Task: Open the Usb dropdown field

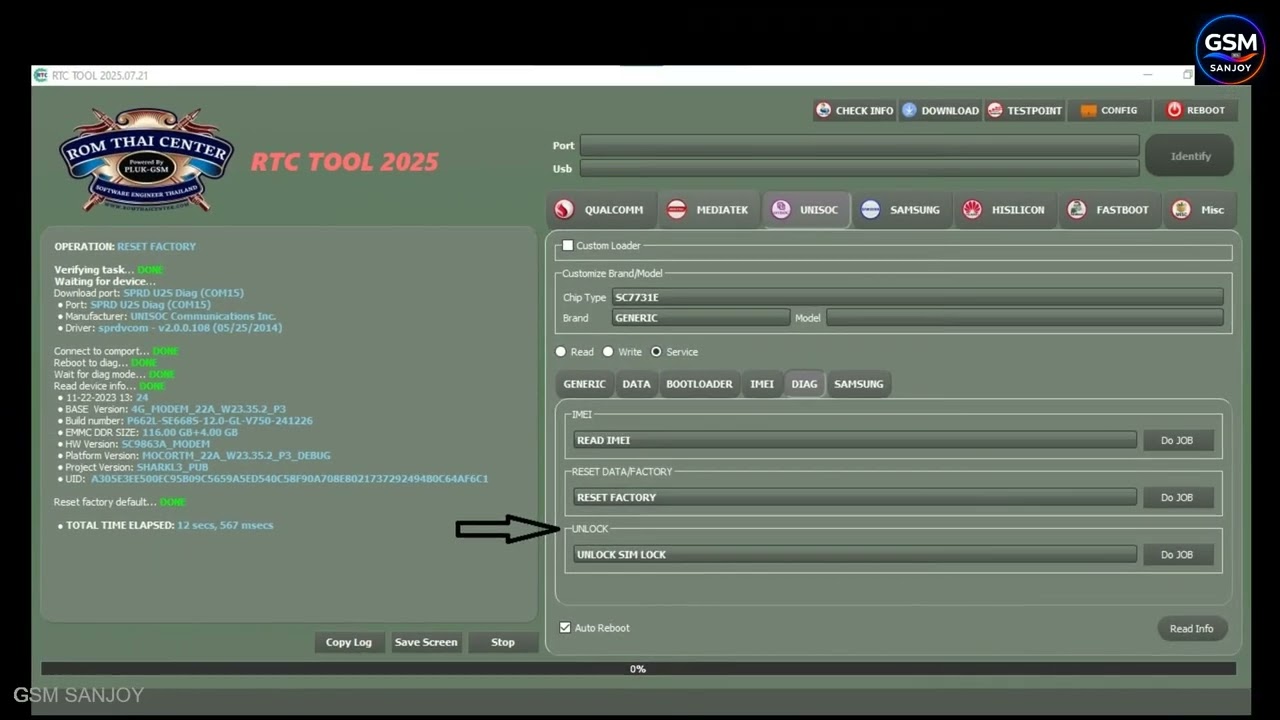Action: click(x=859, y=168)
